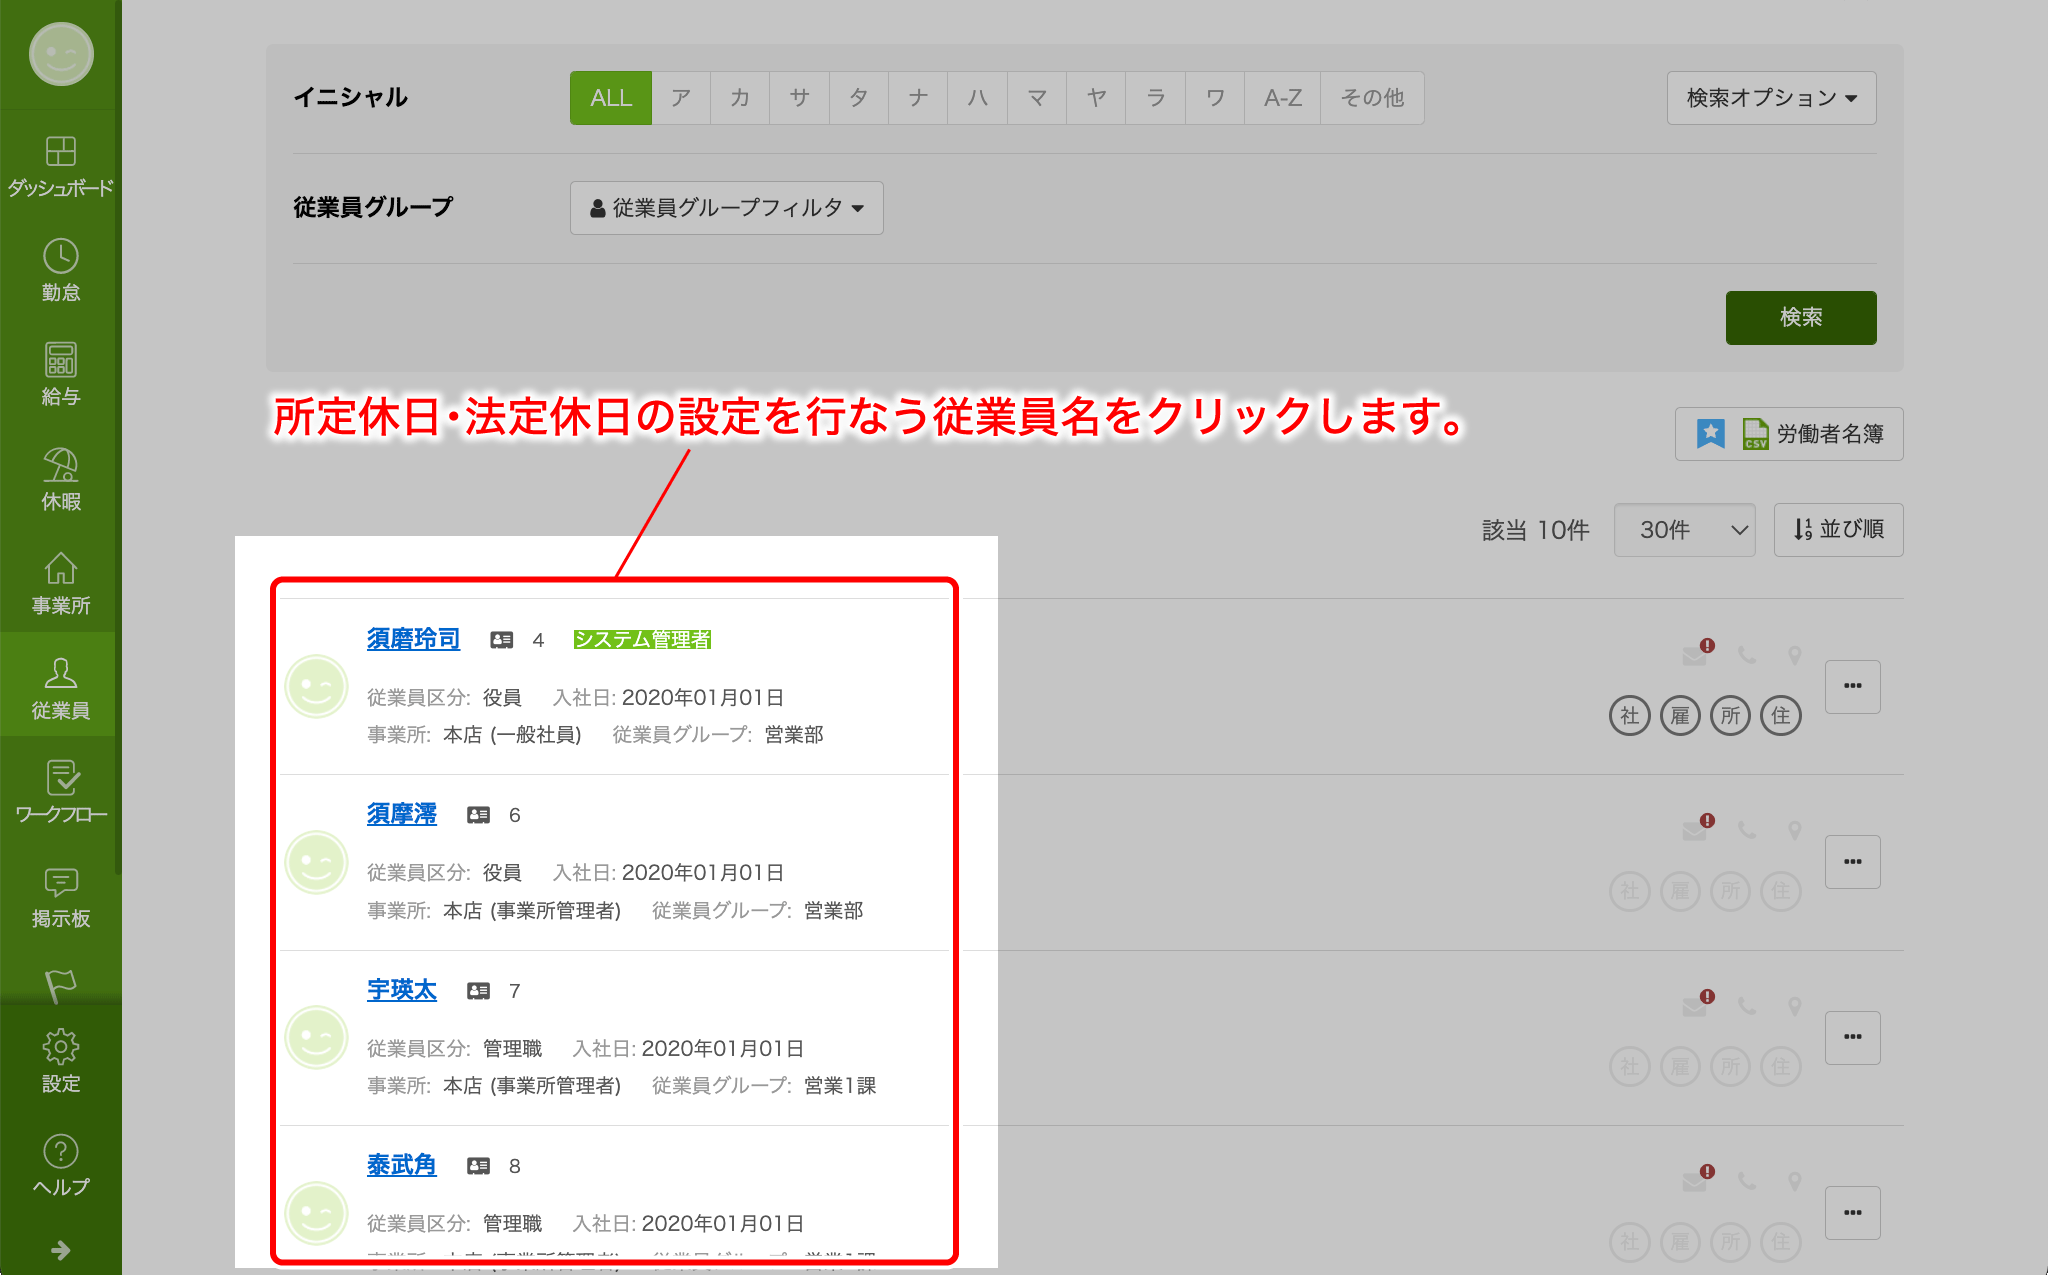Image resolution: width=2048 pixels, height=1275 pixels.
Task: Open employee 泰武角 profile link
Action: tap(402, 1166)
